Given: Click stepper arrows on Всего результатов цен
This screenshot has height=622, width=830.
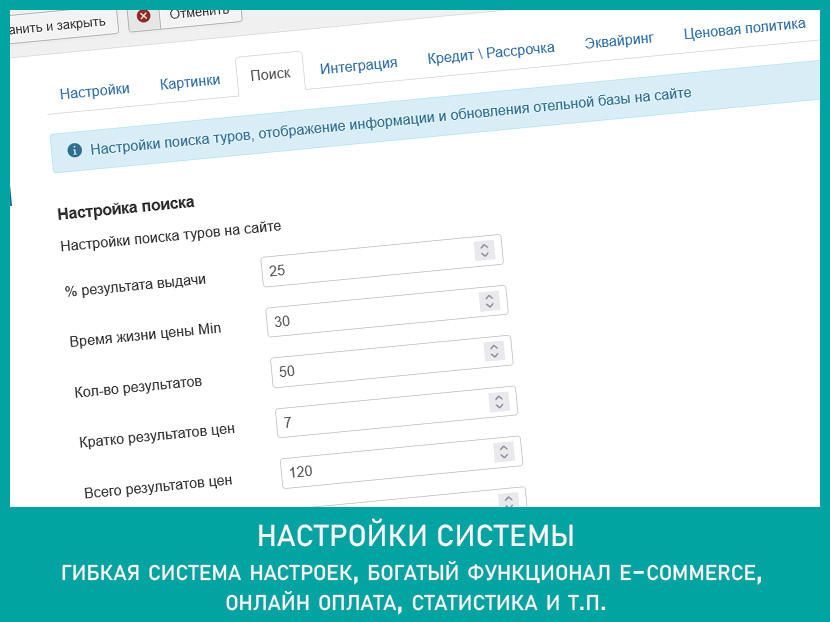Looking at the screenshot, I should tap(504, 452).
